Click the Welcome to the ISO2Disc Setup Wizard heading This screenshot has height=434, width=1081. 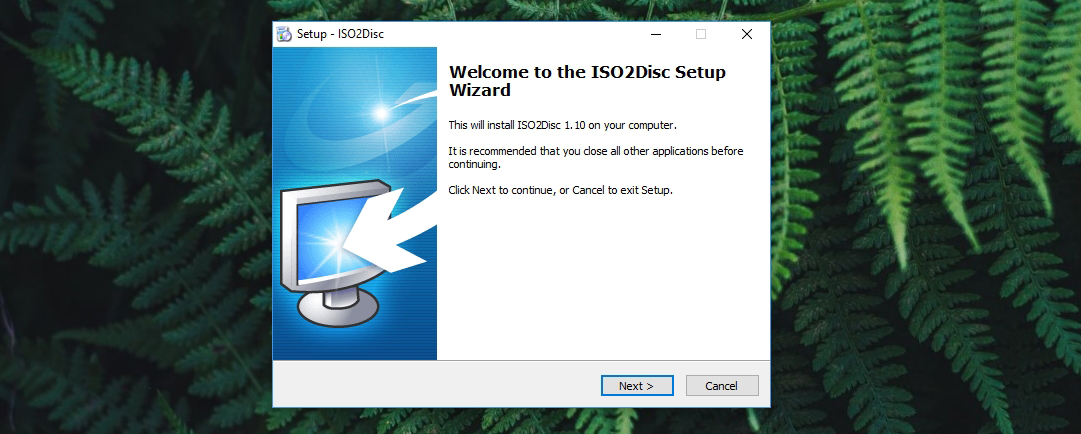(587, 81)
